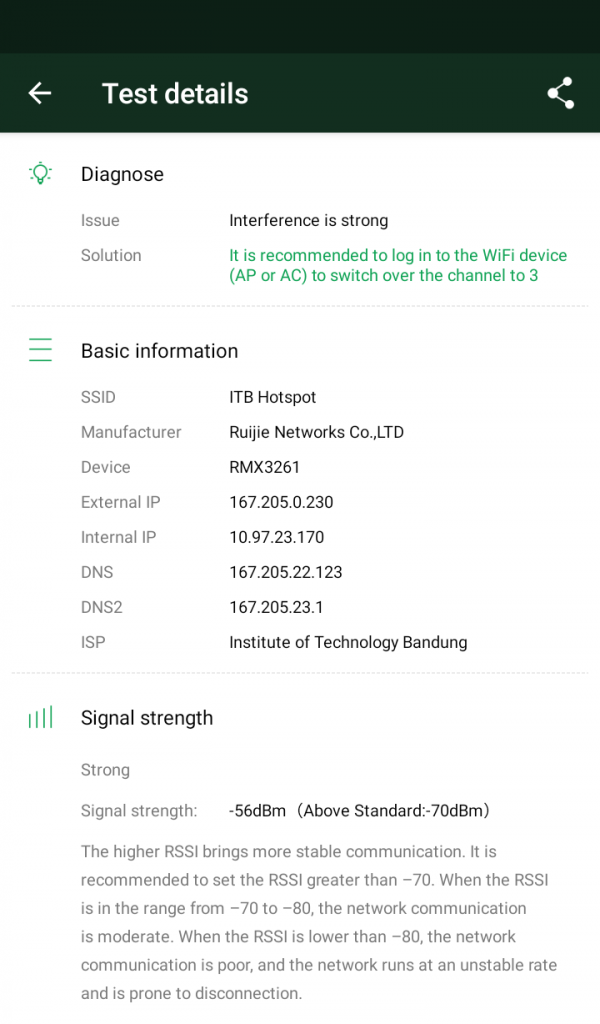Click the Signal strength bars icon
The image size is (600, 1024).
40,717
